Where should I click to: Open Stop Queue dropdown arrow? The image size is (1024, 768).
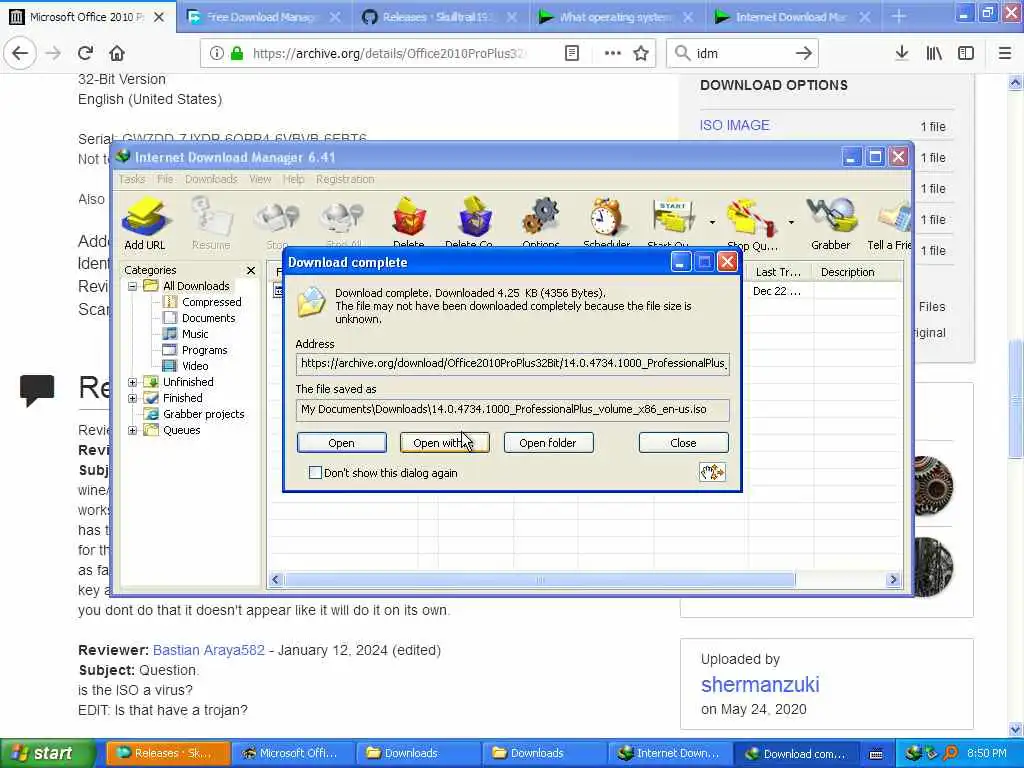pyautogui.click(x=791, y=223)
